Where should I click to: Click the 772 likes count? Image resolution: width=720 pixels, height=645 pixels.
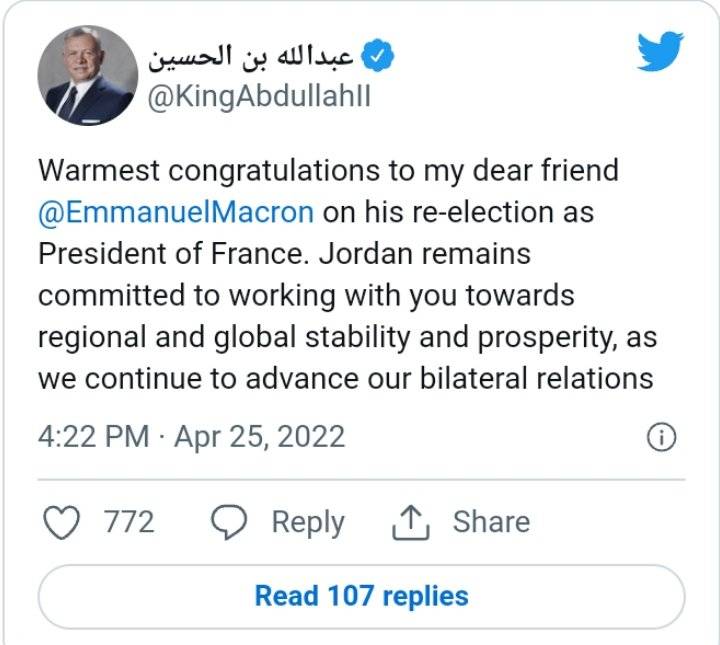coord(129,522)
